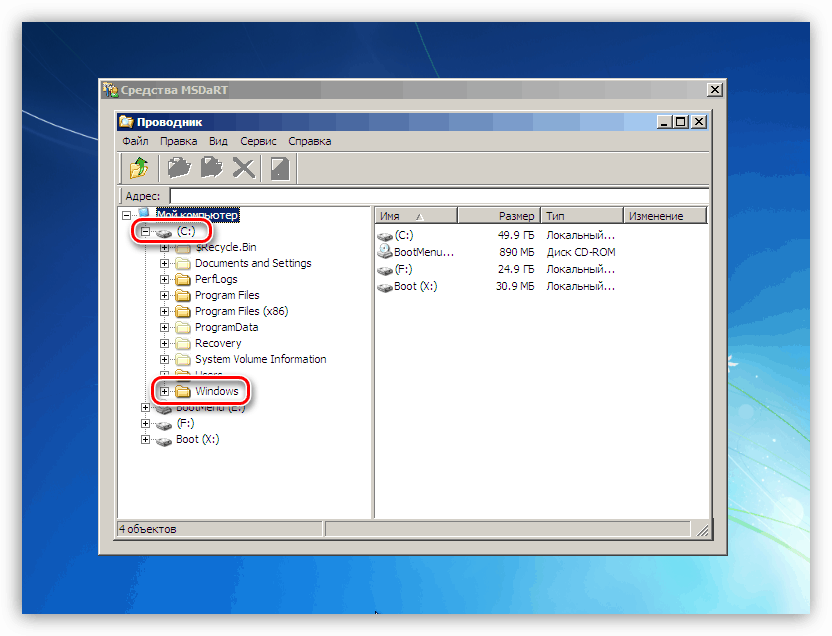Collapse the Мой компьютер tree node
Screen dimensions: 832x636
pyautogui.click(x=126, y=215)
